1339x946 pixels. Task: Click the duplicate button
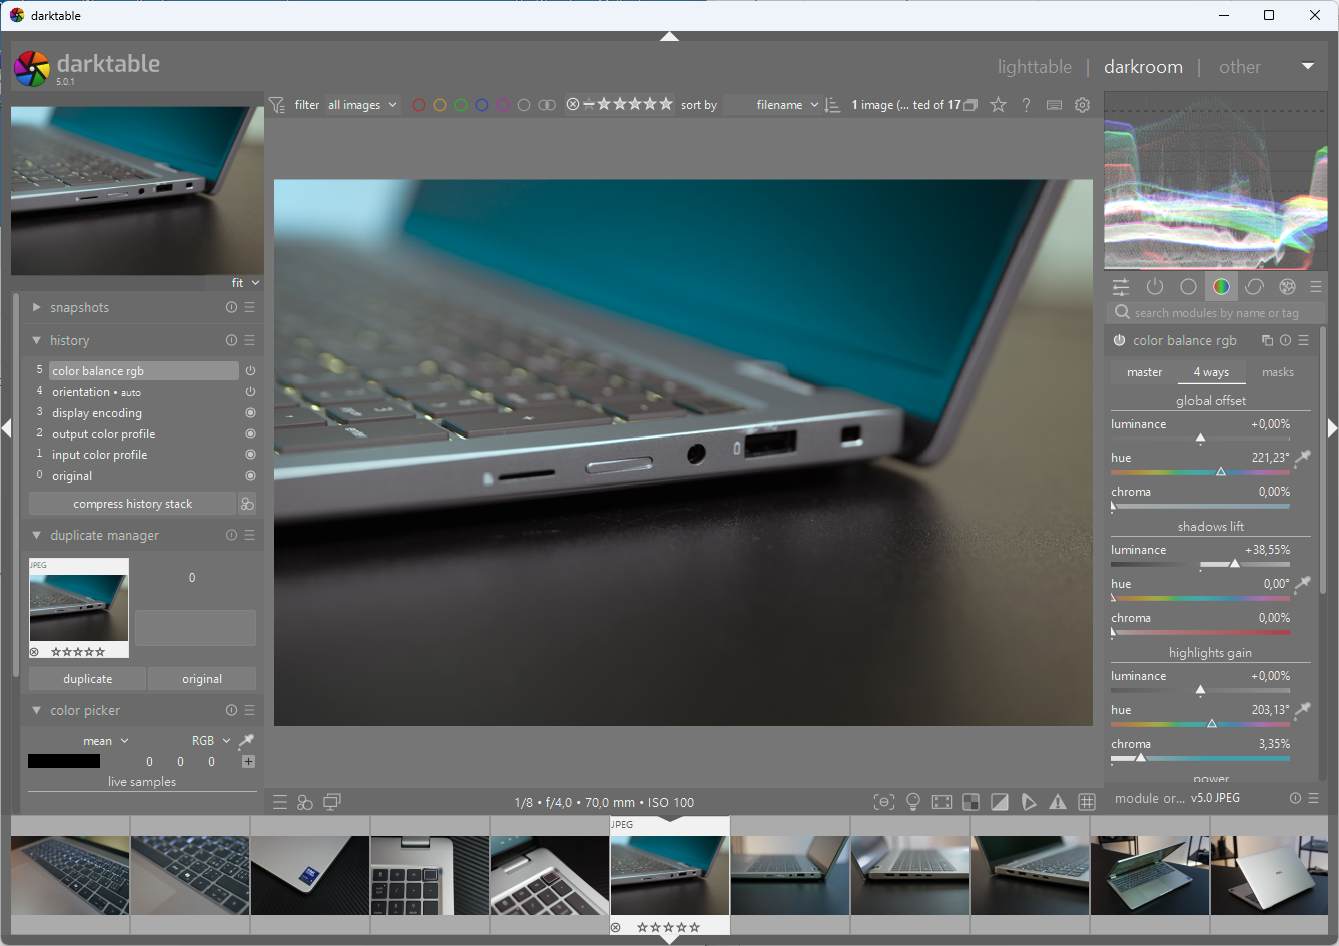[88, 679]
